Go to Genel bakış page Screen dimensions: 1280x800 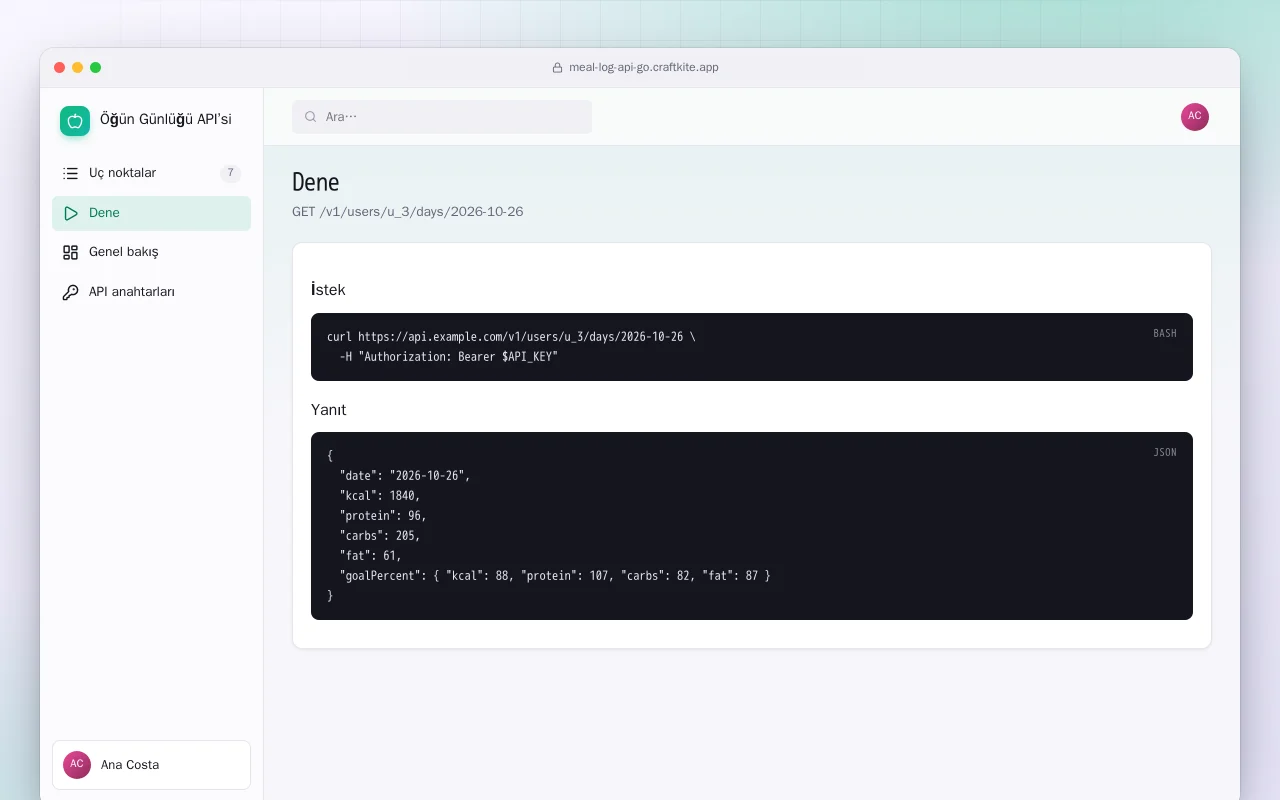click(x=151, y=252)
